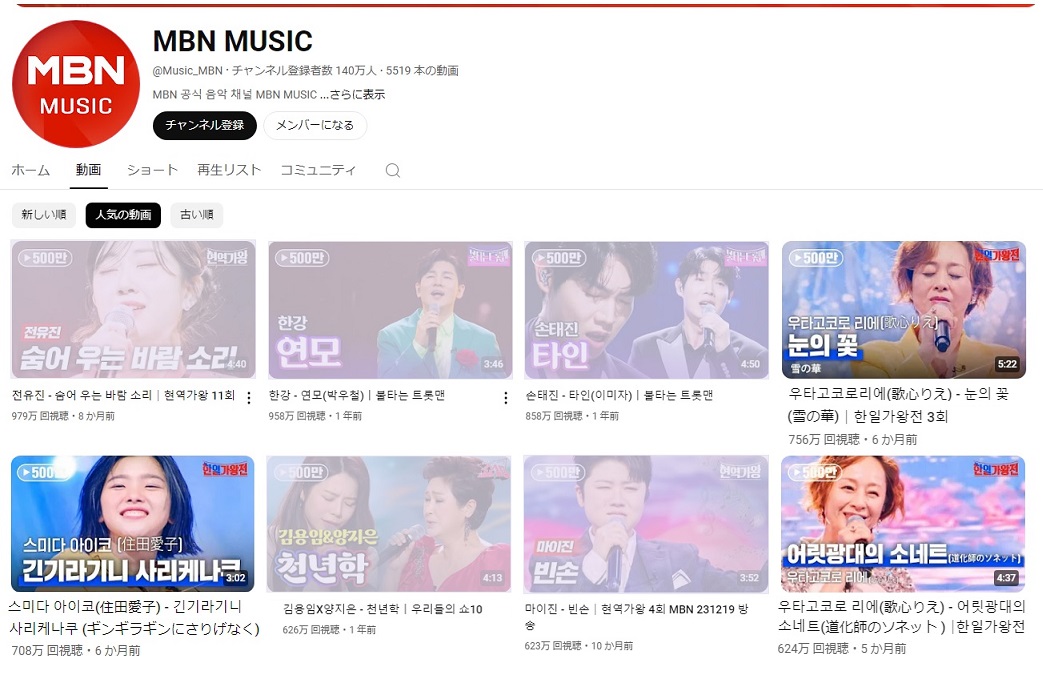Click the メンバーになる button
The height and width of the screenshot is (677, 1043).
315,126
